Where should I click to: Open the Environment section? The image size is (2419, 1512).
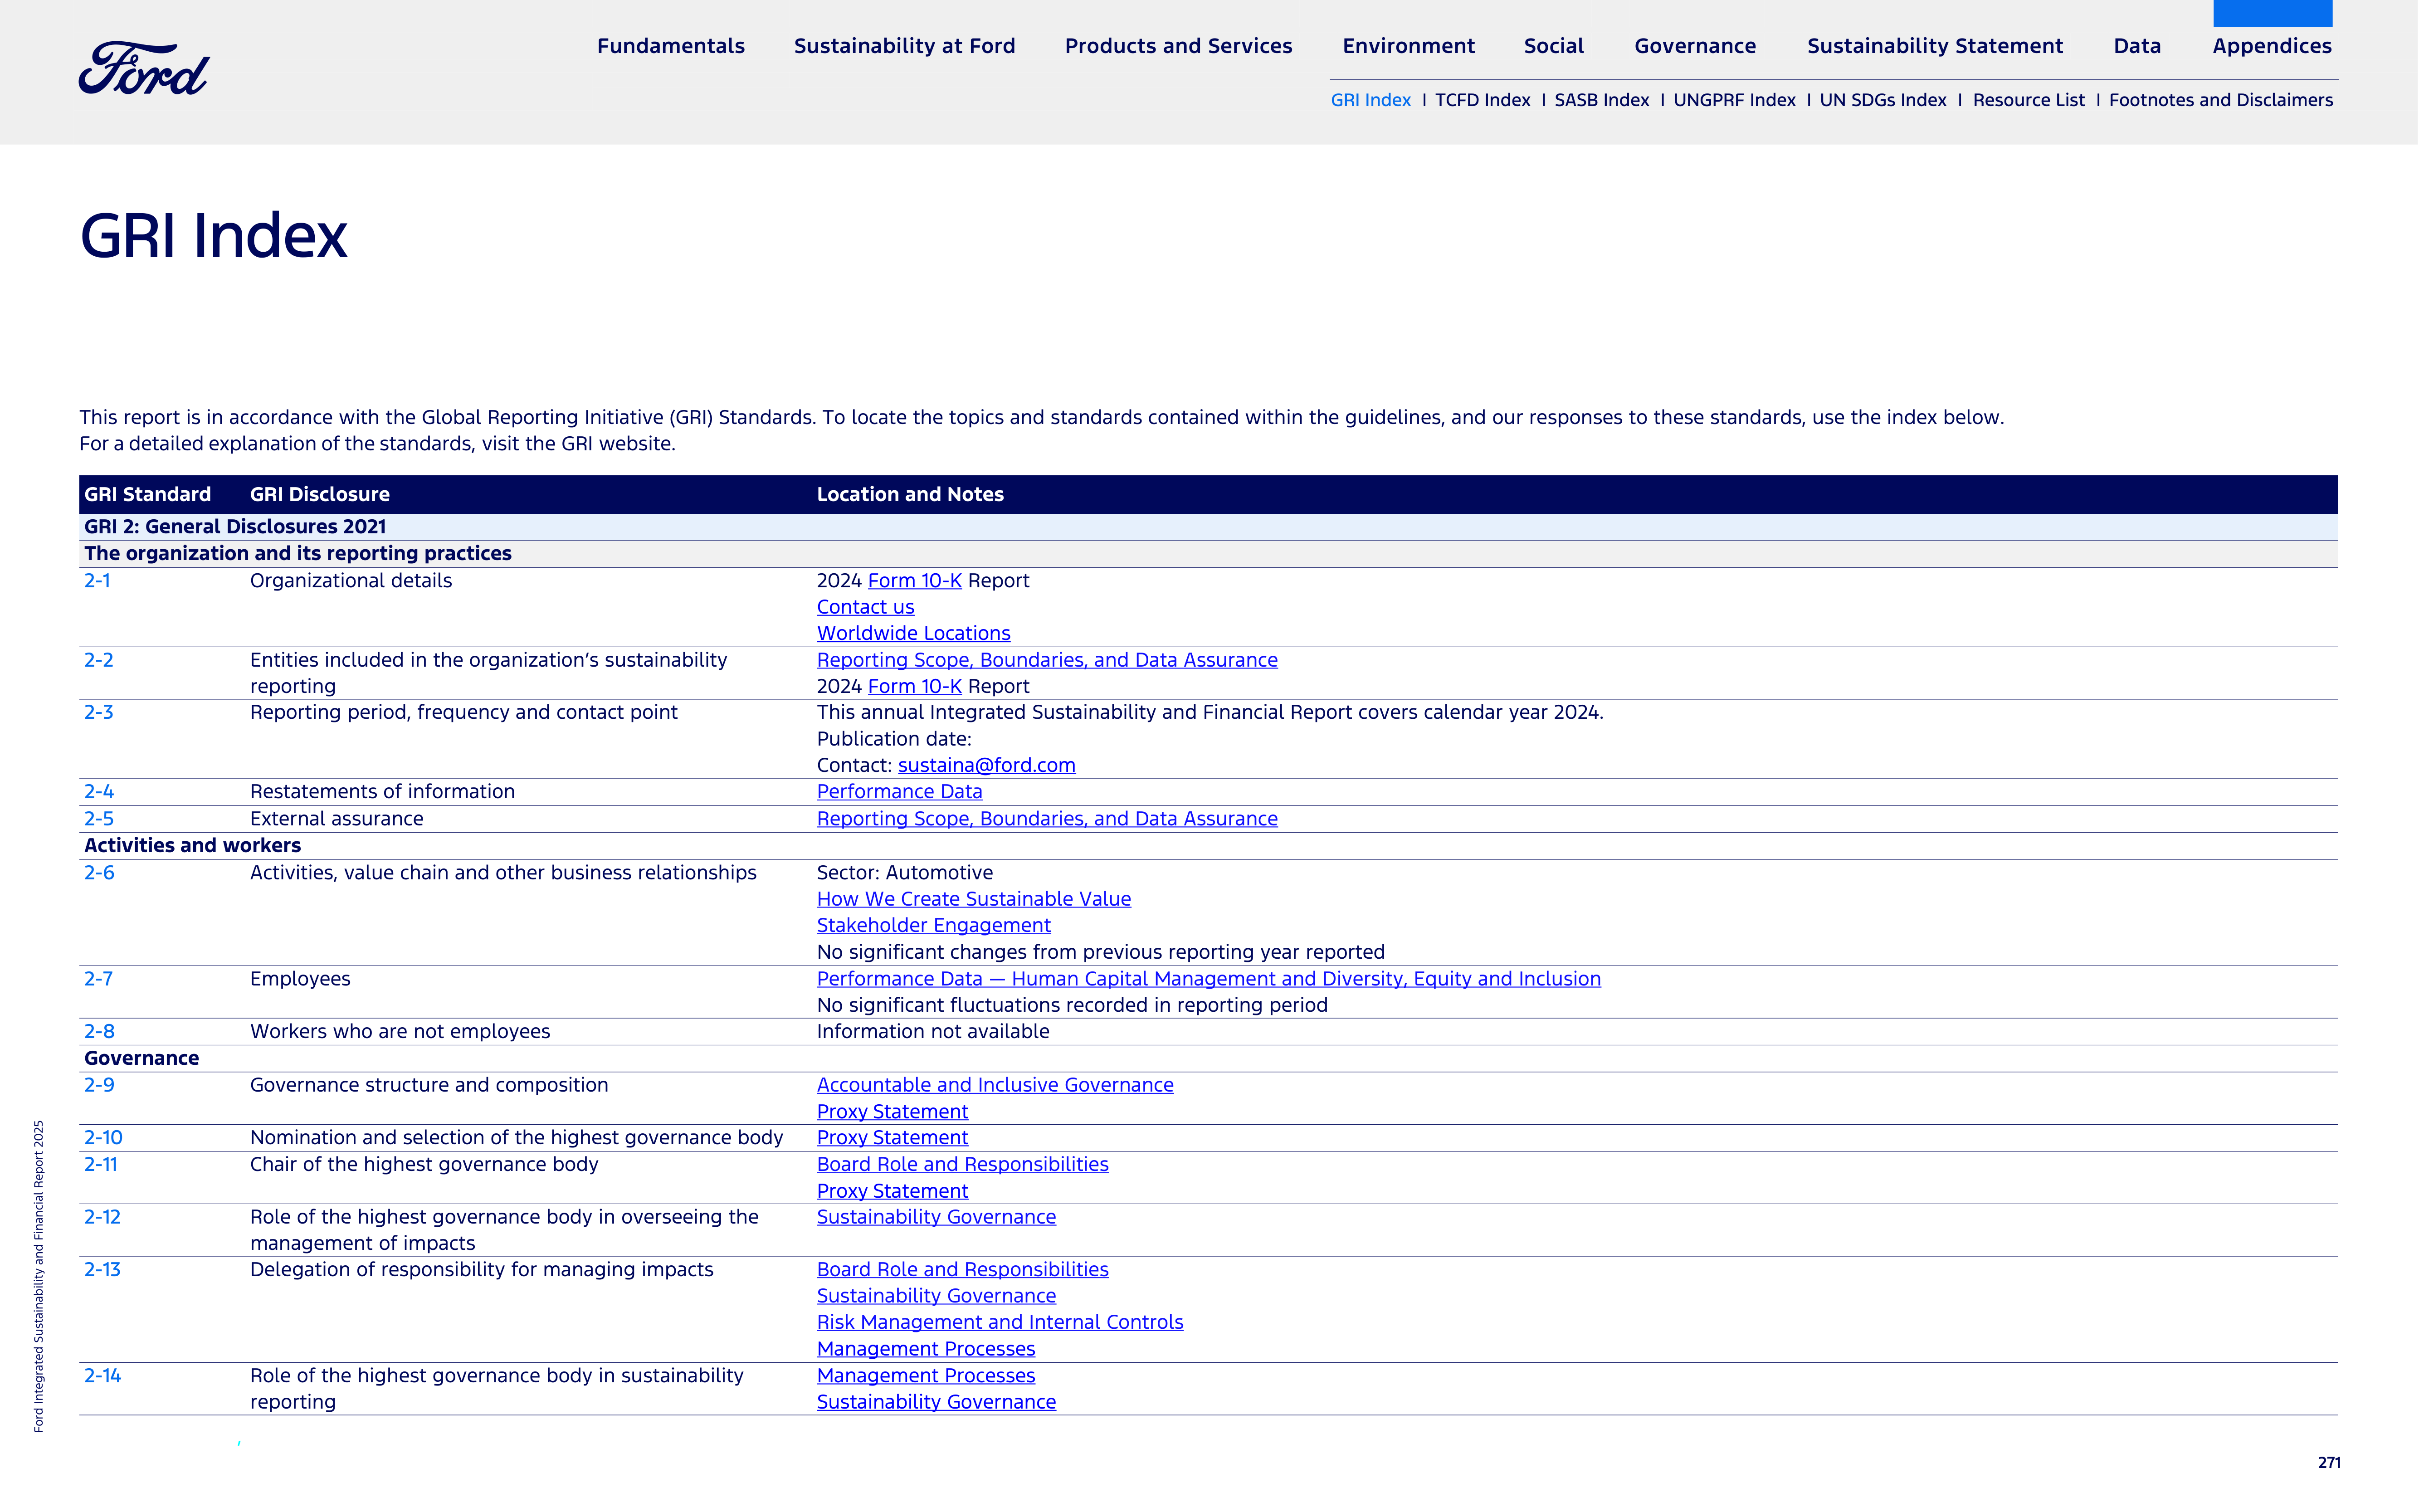click(1408, 46)
